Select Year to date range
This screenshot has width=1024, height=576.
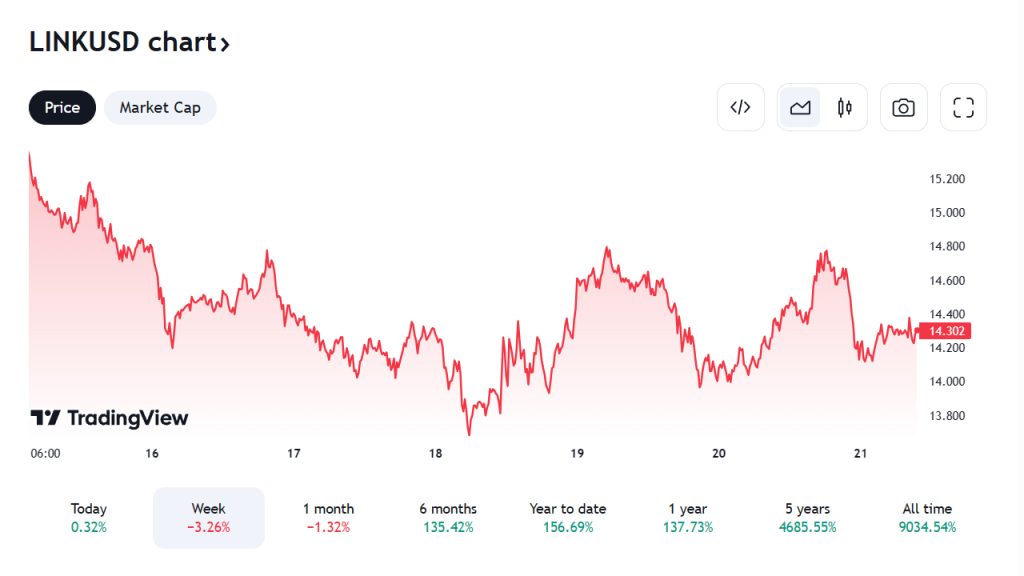pyautogui.click(x=568, y=517)
